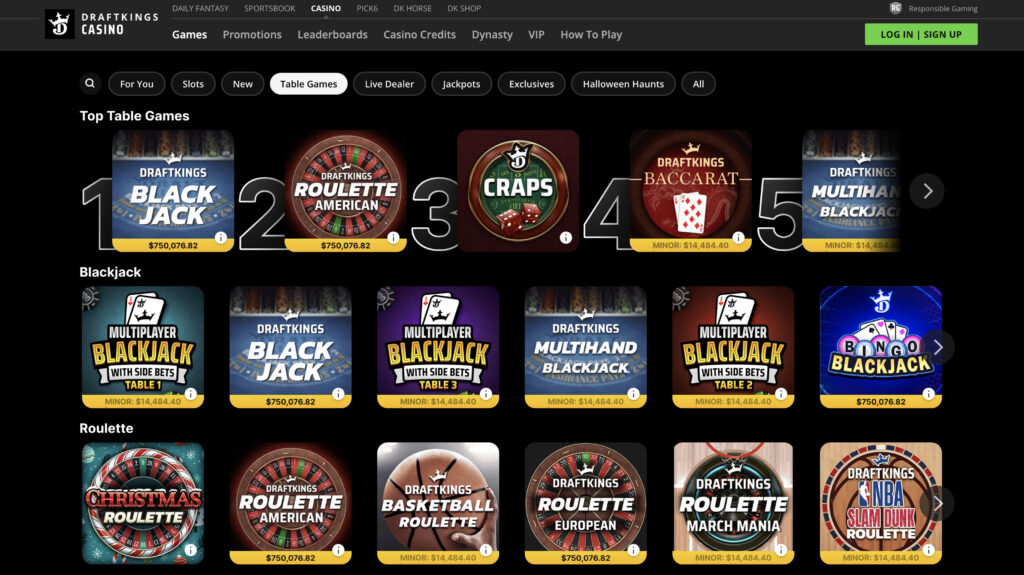Open the Leaderboards page
This screenshot has height=575, width=1024.
coord(332,35)
